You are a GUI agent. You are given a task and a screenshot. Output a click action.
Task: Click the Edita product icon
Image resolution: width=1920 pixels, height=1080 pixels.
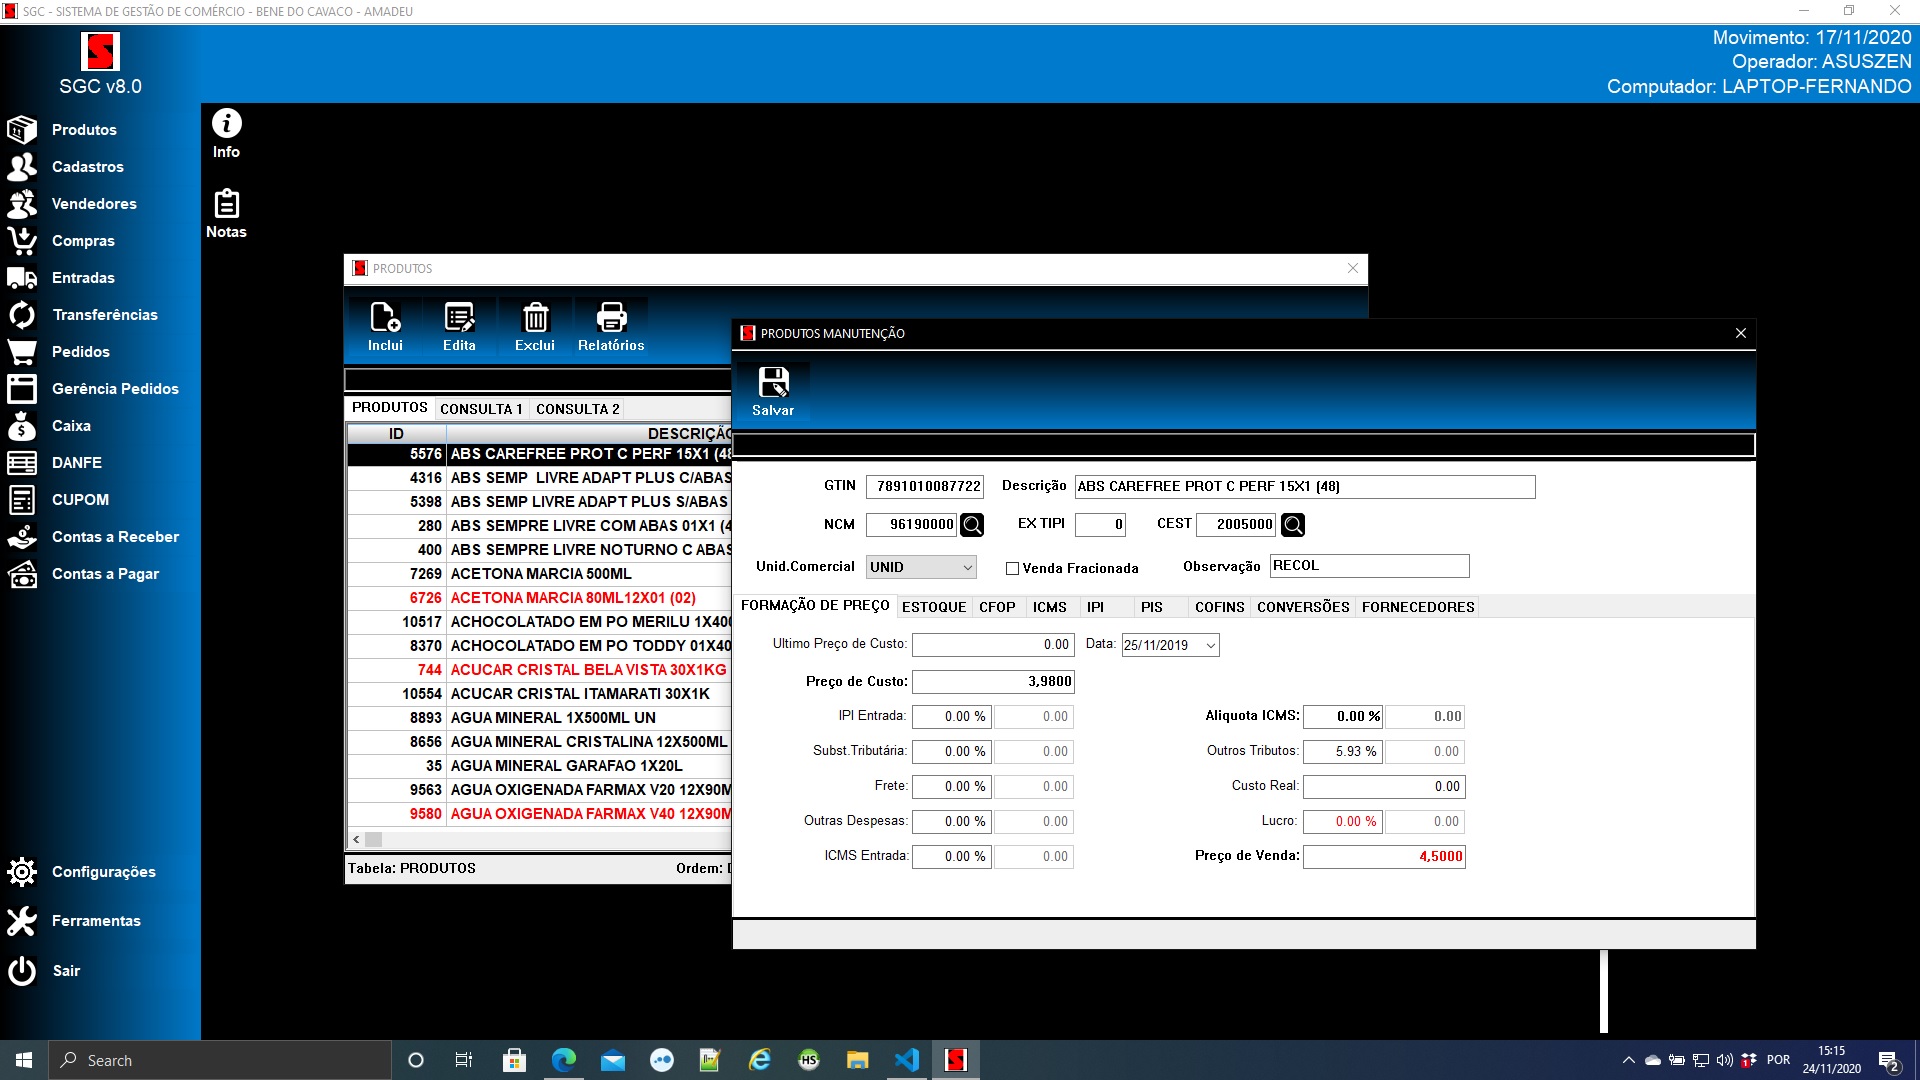459,319
